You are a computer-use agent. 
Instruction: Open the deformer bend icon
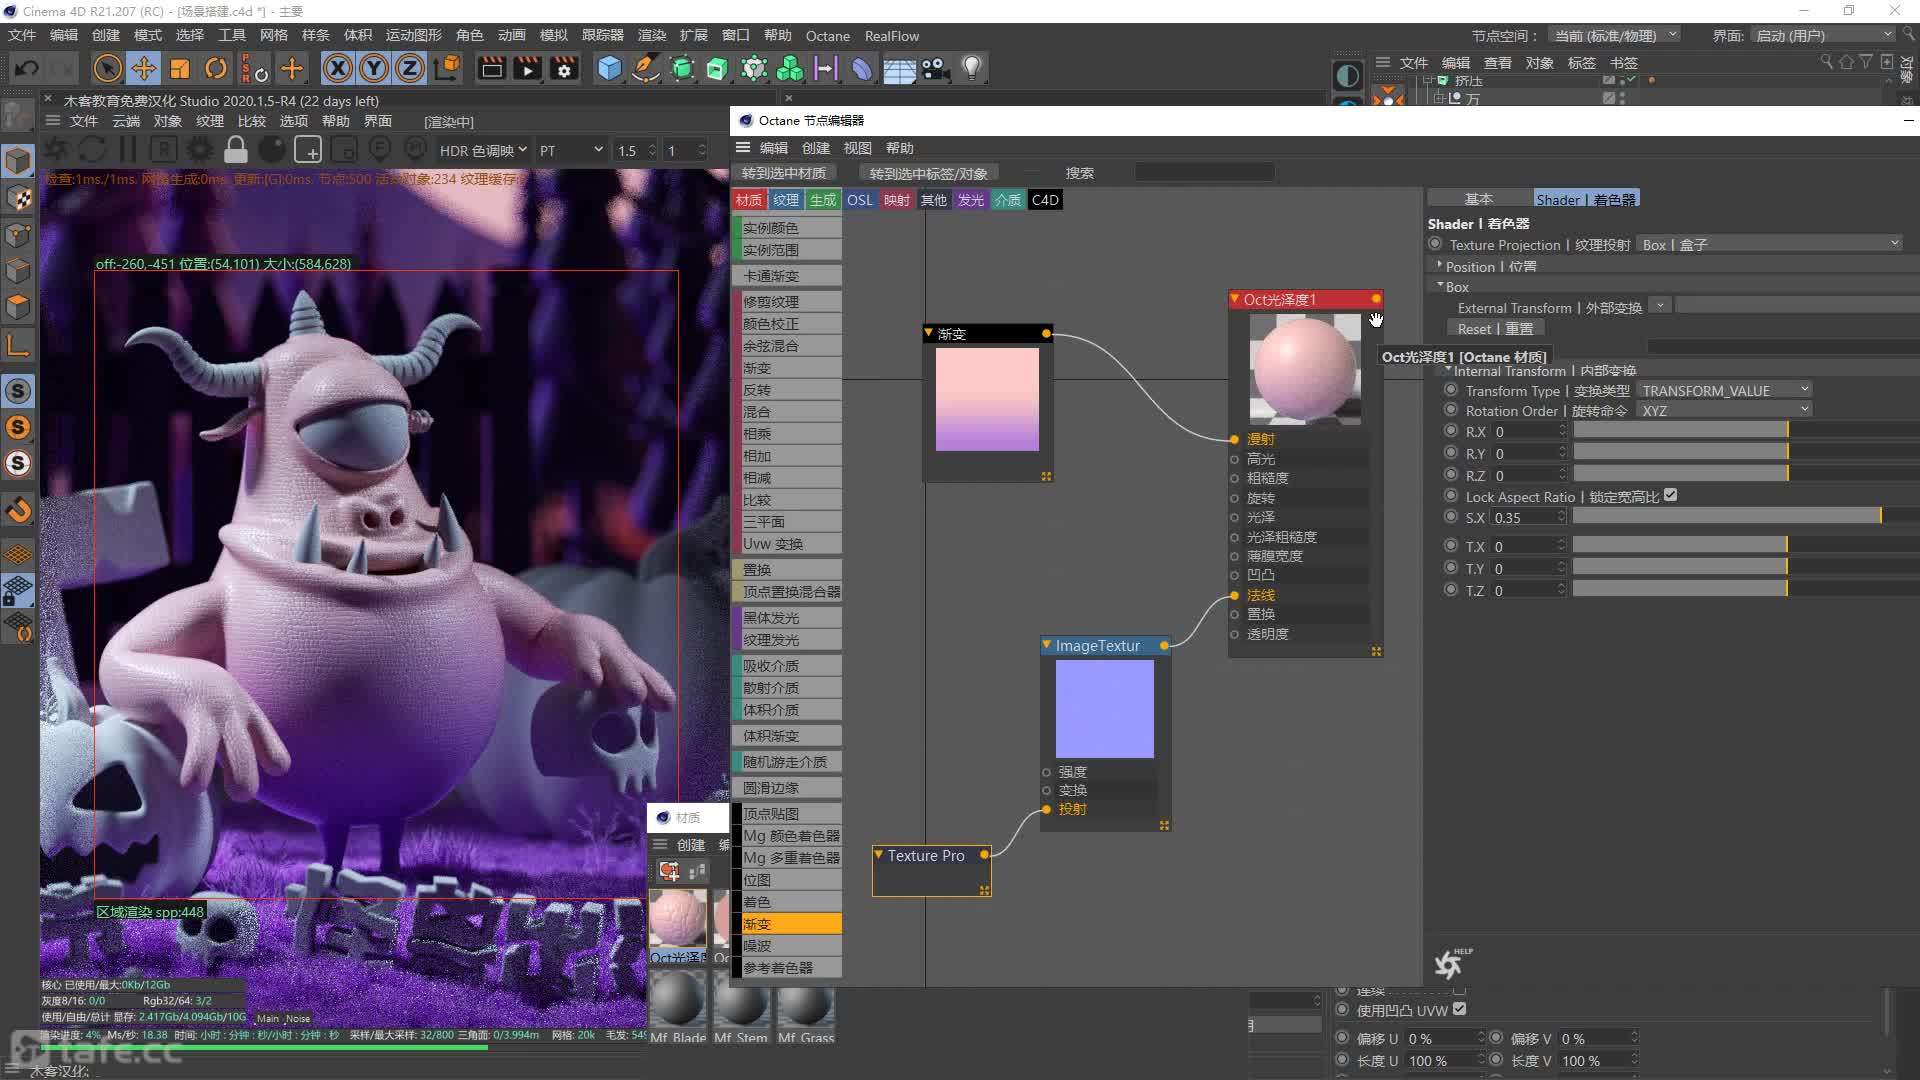coord(862,68)
